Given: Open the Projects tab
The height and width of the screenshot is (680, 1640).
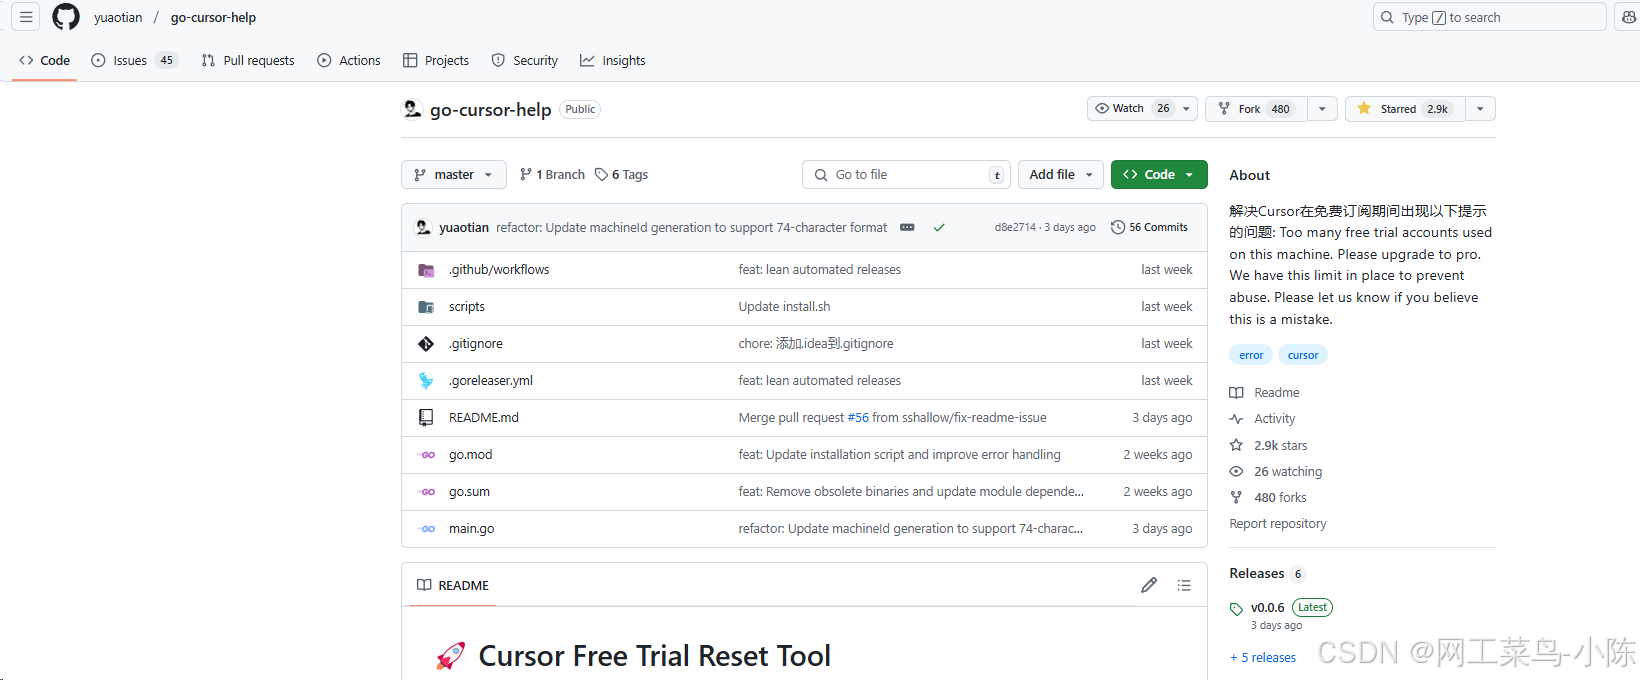Looking at the screenshot, I should pyautogui.click(x=436, y=60).
